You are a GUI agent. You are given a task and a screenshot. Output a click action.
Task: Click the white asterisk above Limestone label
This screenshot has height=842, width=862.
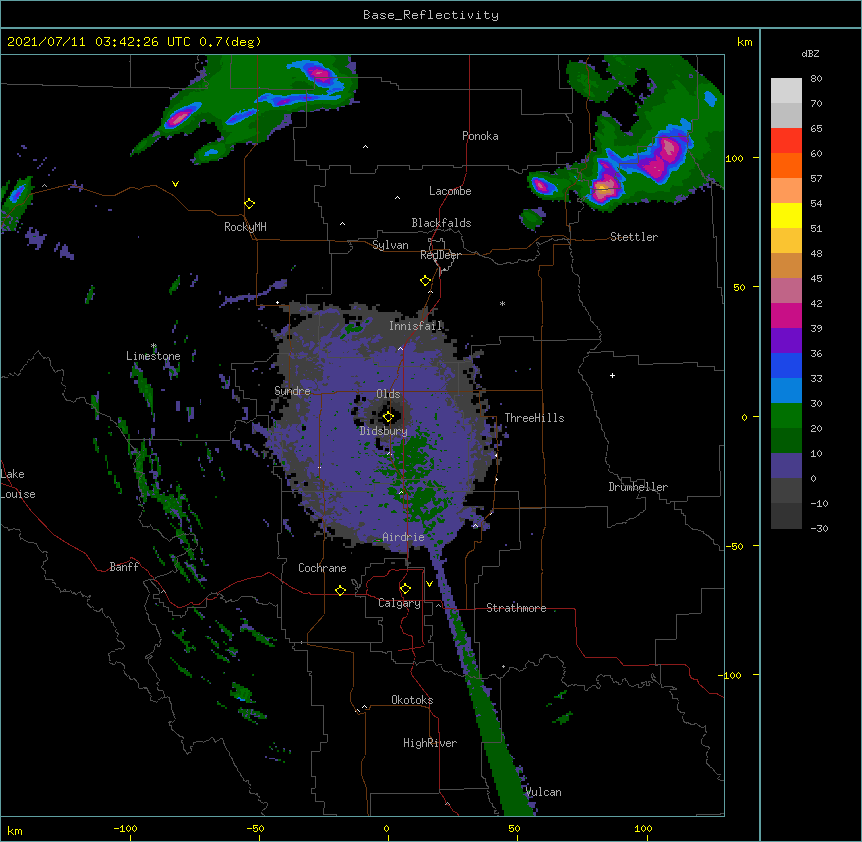click(154, 346)
